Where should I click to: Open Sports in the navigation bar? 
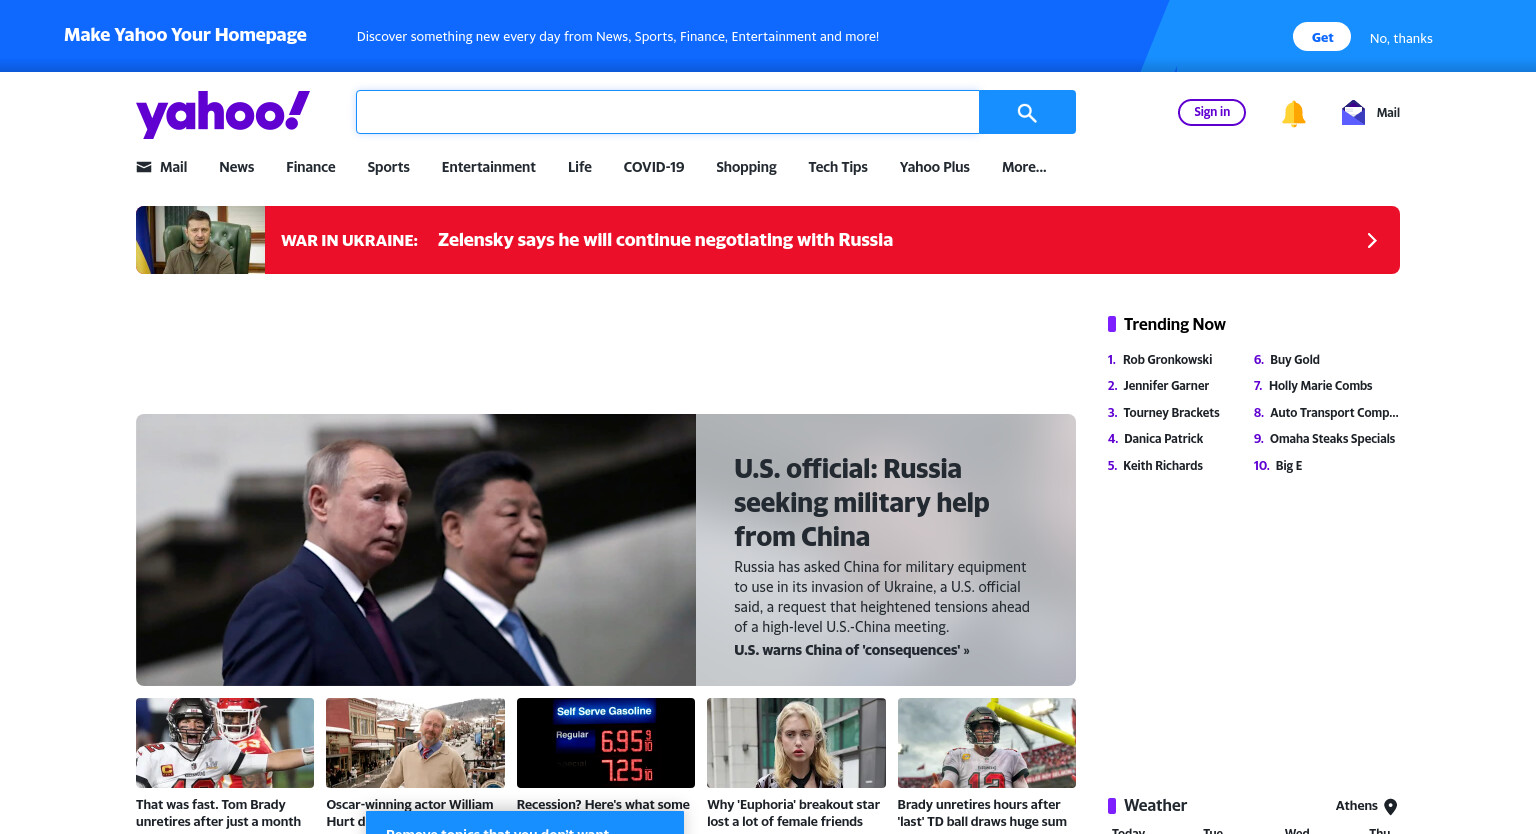tap(388, 167)
